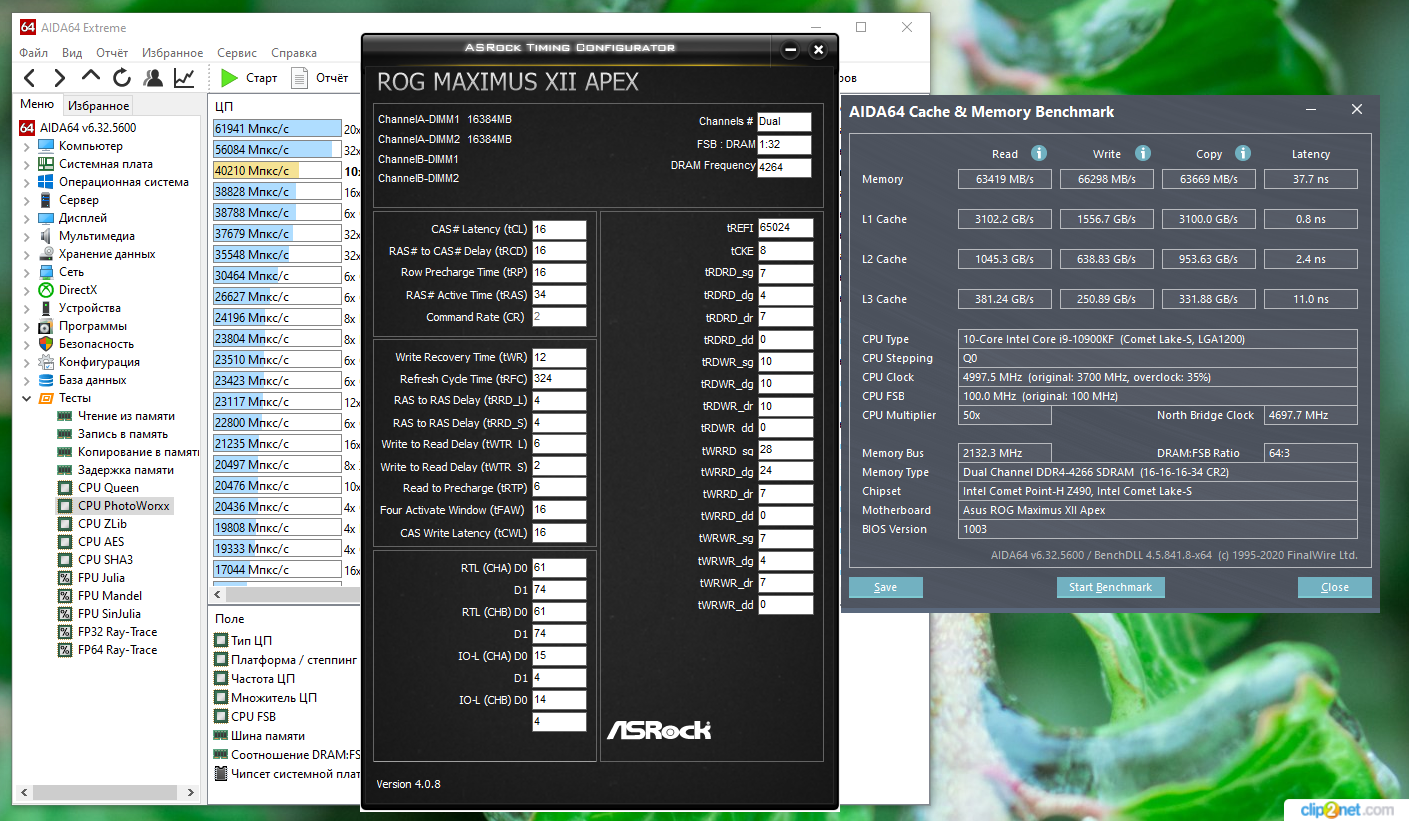
Task: Expand the База данных tree node
Action: 27,380
